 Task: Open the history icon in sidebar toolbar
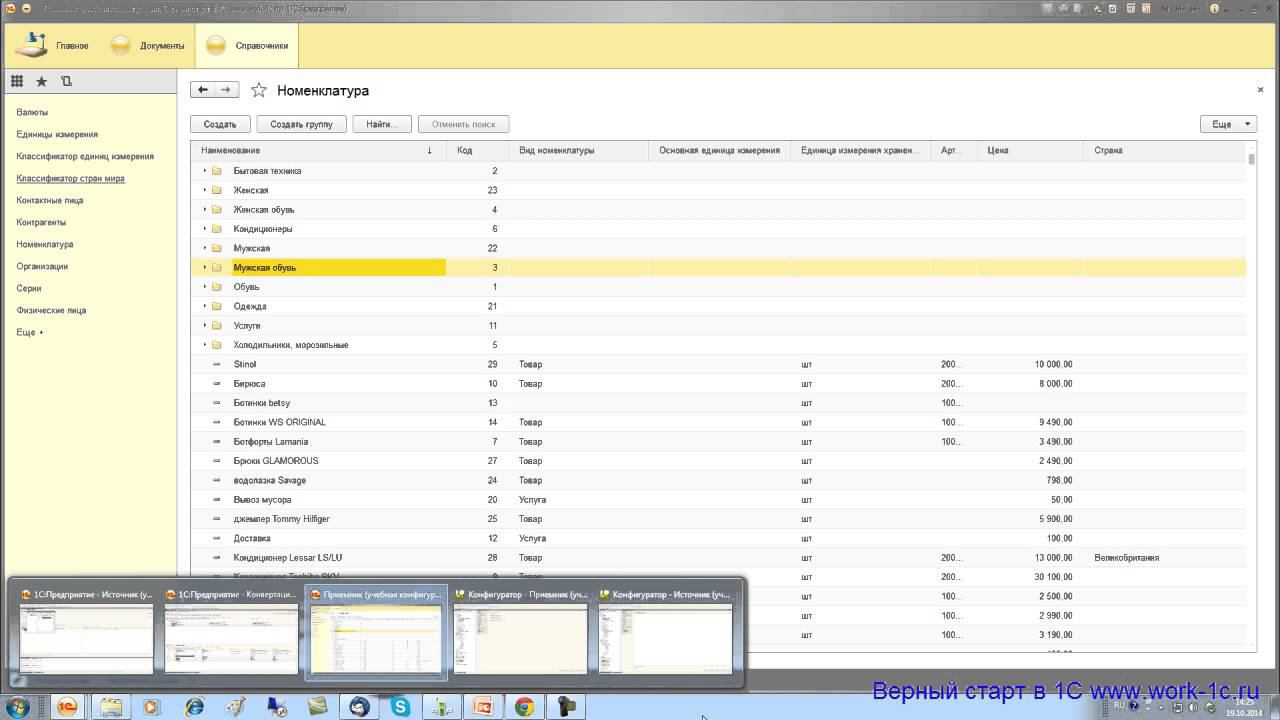coord(66,81)
